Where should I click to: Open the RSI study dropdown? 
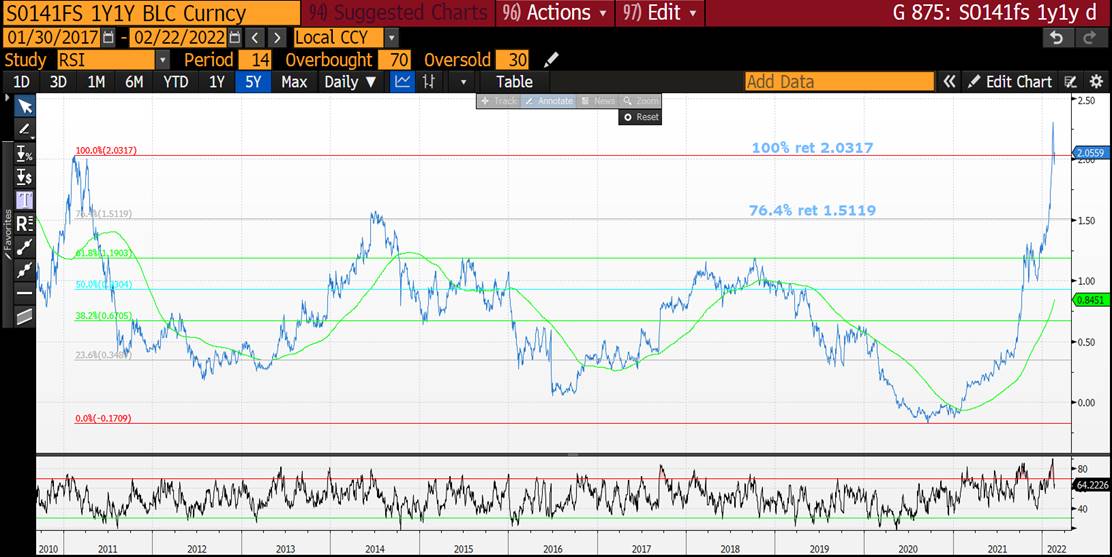click(x=163, y=60)
